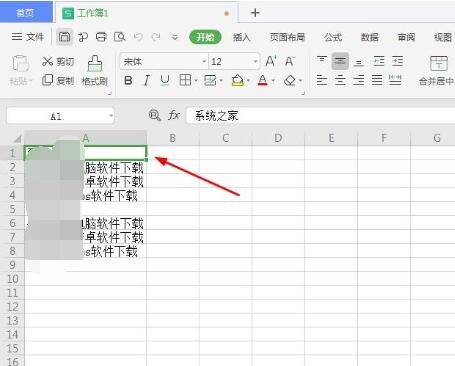Click the Redo arrow
Image resolution: width=455 pixels, height=366 pixels.
point(156,37)
